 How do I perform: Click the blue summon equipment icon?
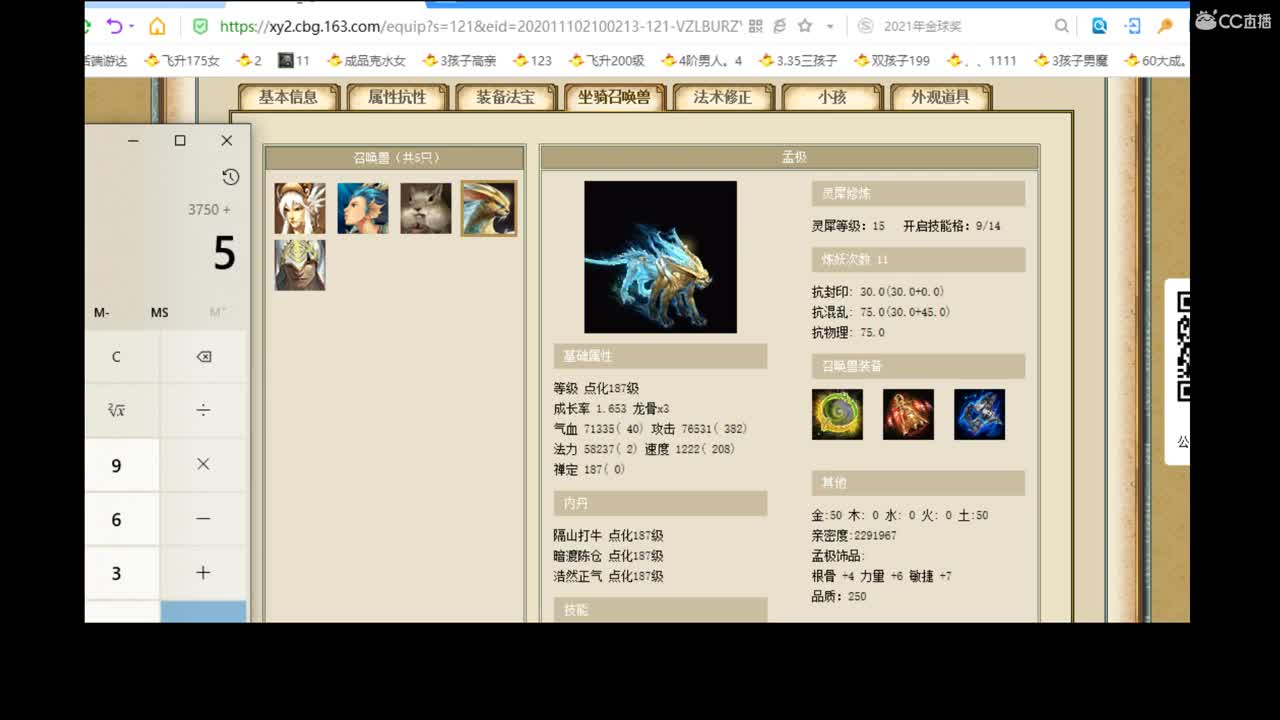[979, 414]
